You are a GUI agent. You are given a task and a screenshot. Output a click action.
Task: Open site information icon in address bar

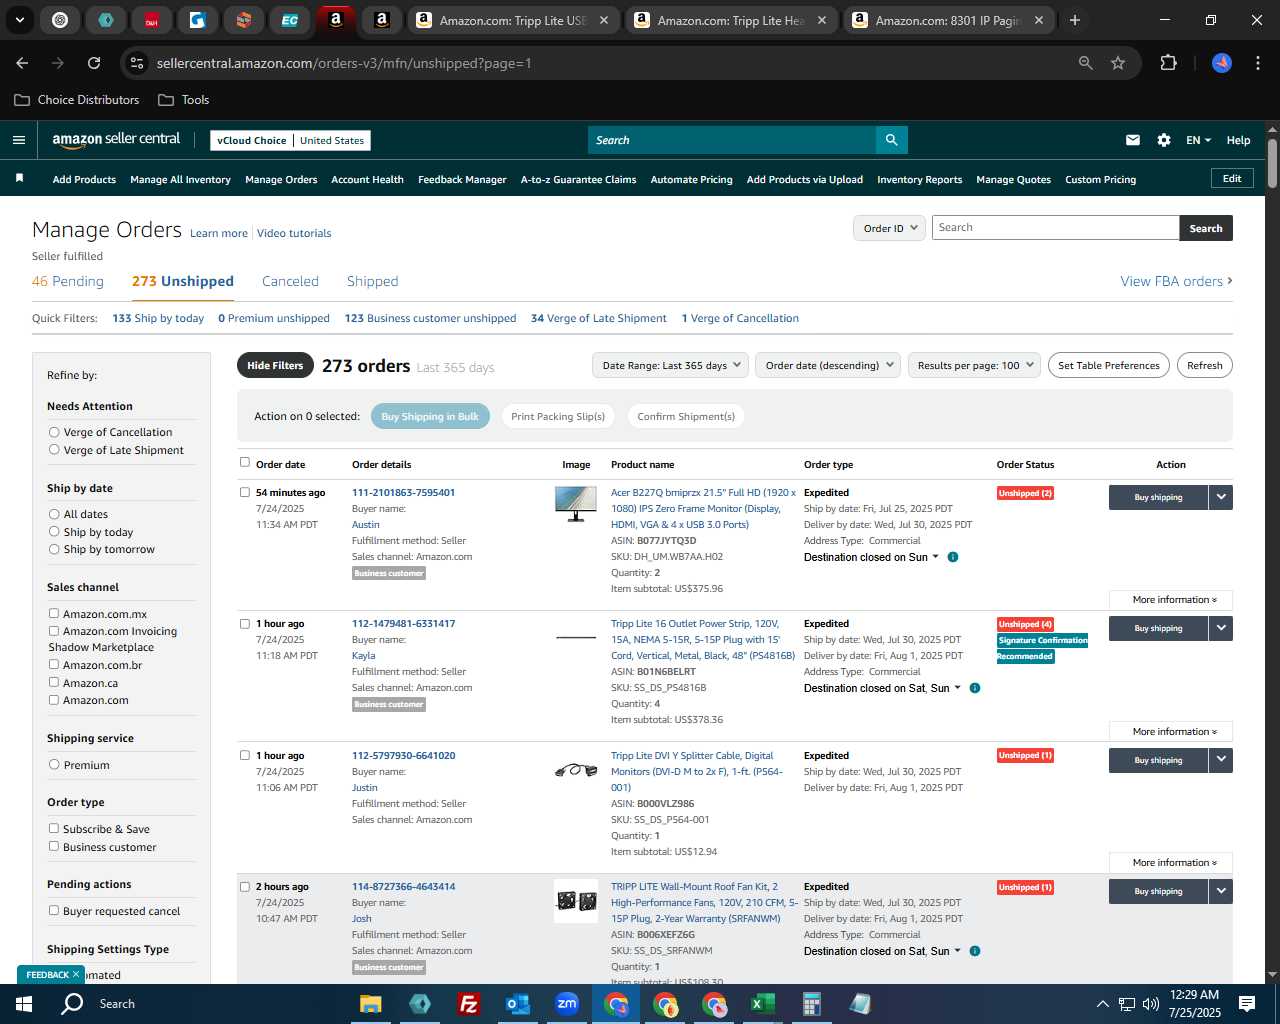tap(138, 63)
